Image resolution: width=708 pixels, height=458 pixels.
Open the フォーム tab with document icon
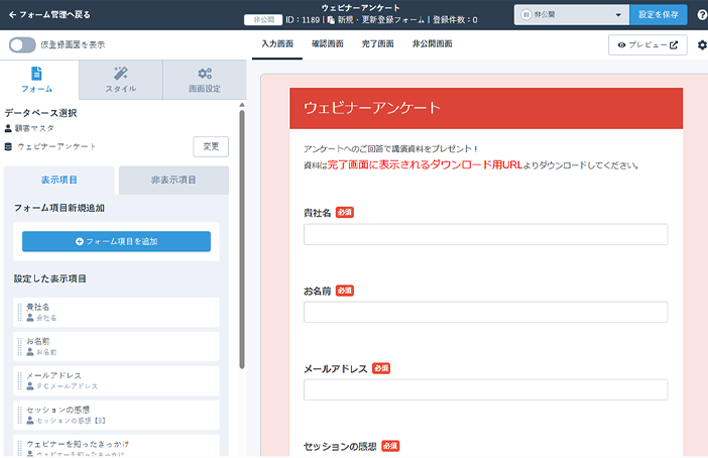click(x=37, y=80)
